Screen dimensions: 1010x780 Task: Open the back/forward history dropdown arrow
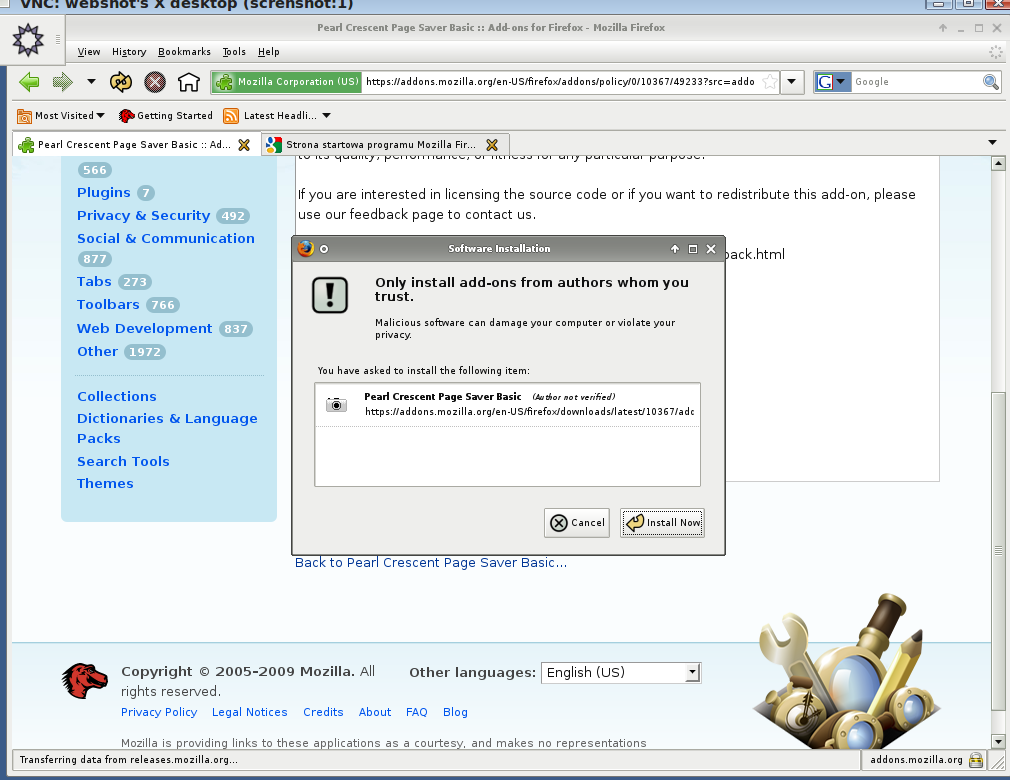[91, 82]
